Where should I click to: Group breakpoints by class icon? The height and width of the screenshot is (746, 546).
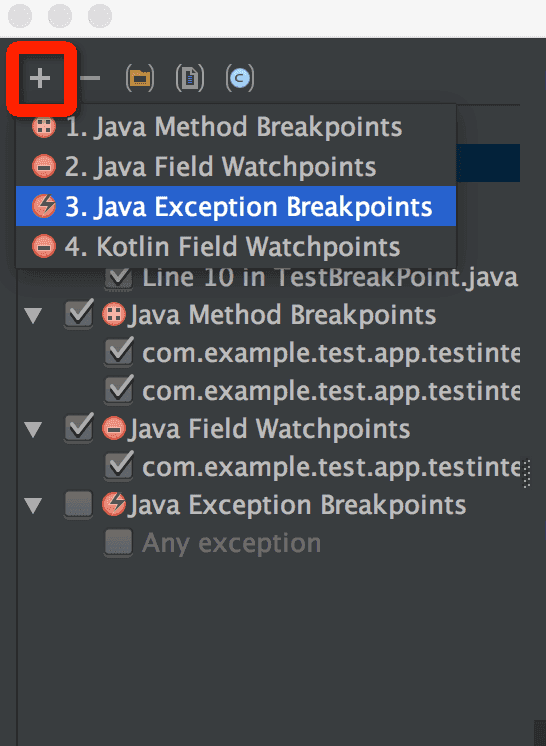point(240,79)
